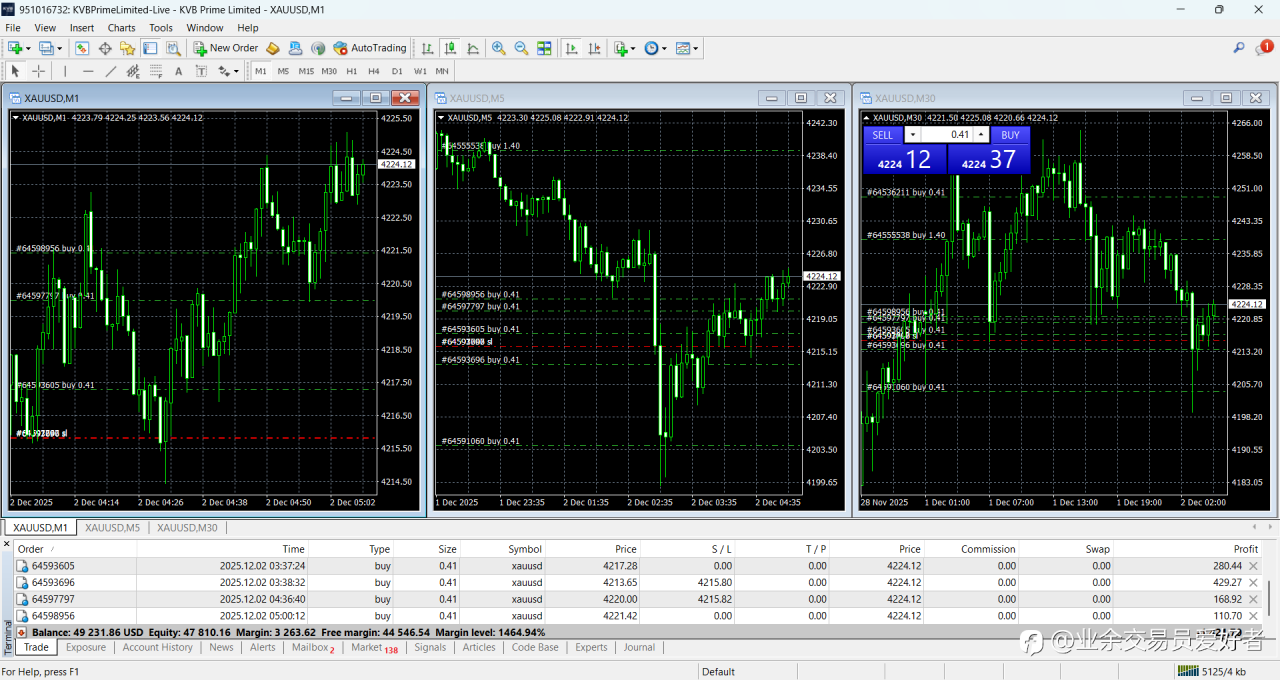
Task: Open the search magnifier at top right
Action: coord(1239,48)
